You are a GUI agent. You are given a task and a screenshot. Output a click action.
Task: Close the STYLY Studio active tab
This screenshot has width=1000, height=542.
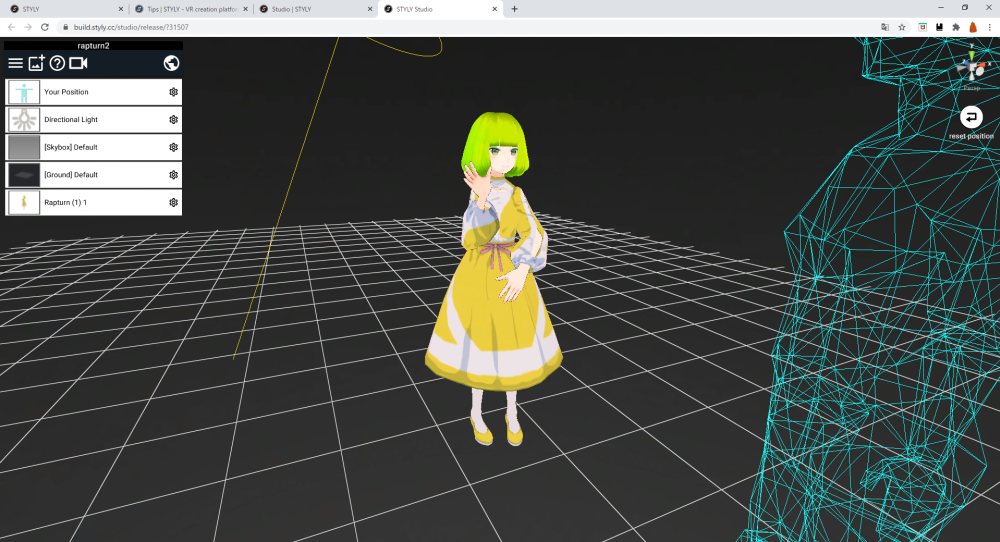(x=494, y=9)
